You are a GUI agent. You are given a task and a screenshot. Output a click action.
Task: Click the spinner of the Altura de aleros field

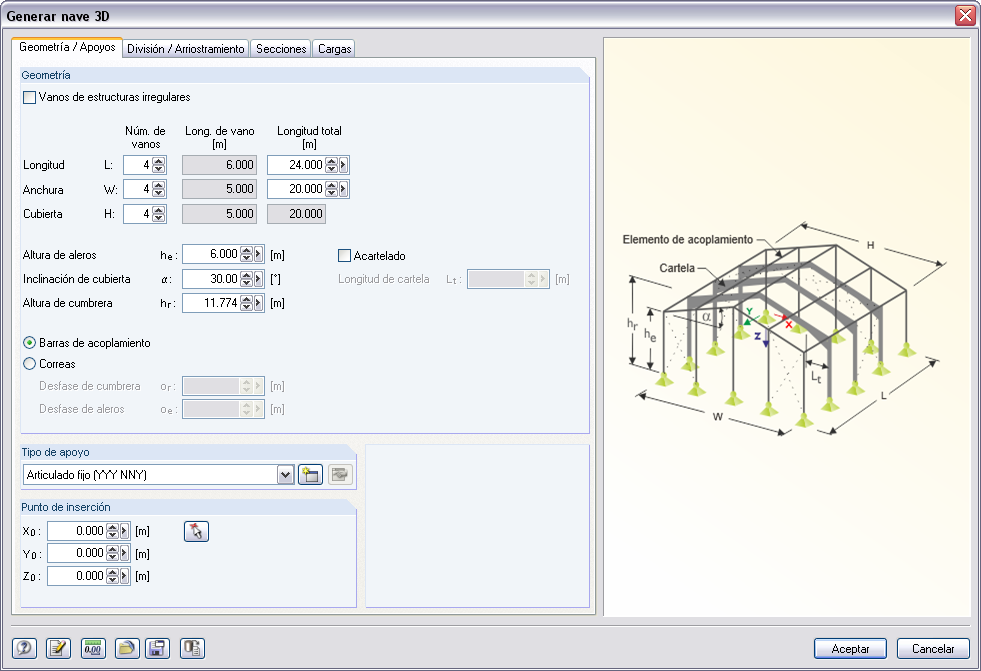[x=247, y=255]
